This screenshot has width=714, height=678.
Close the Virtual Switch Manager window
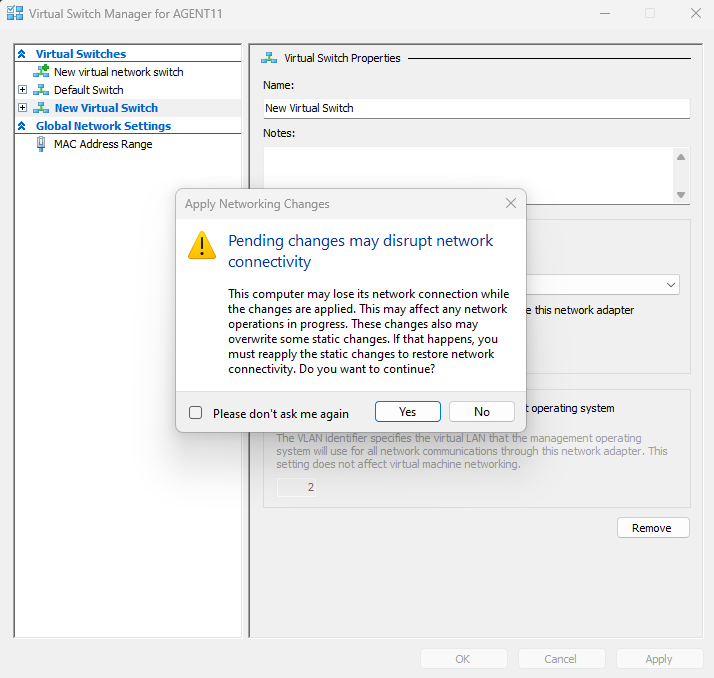tap(695, 14)
